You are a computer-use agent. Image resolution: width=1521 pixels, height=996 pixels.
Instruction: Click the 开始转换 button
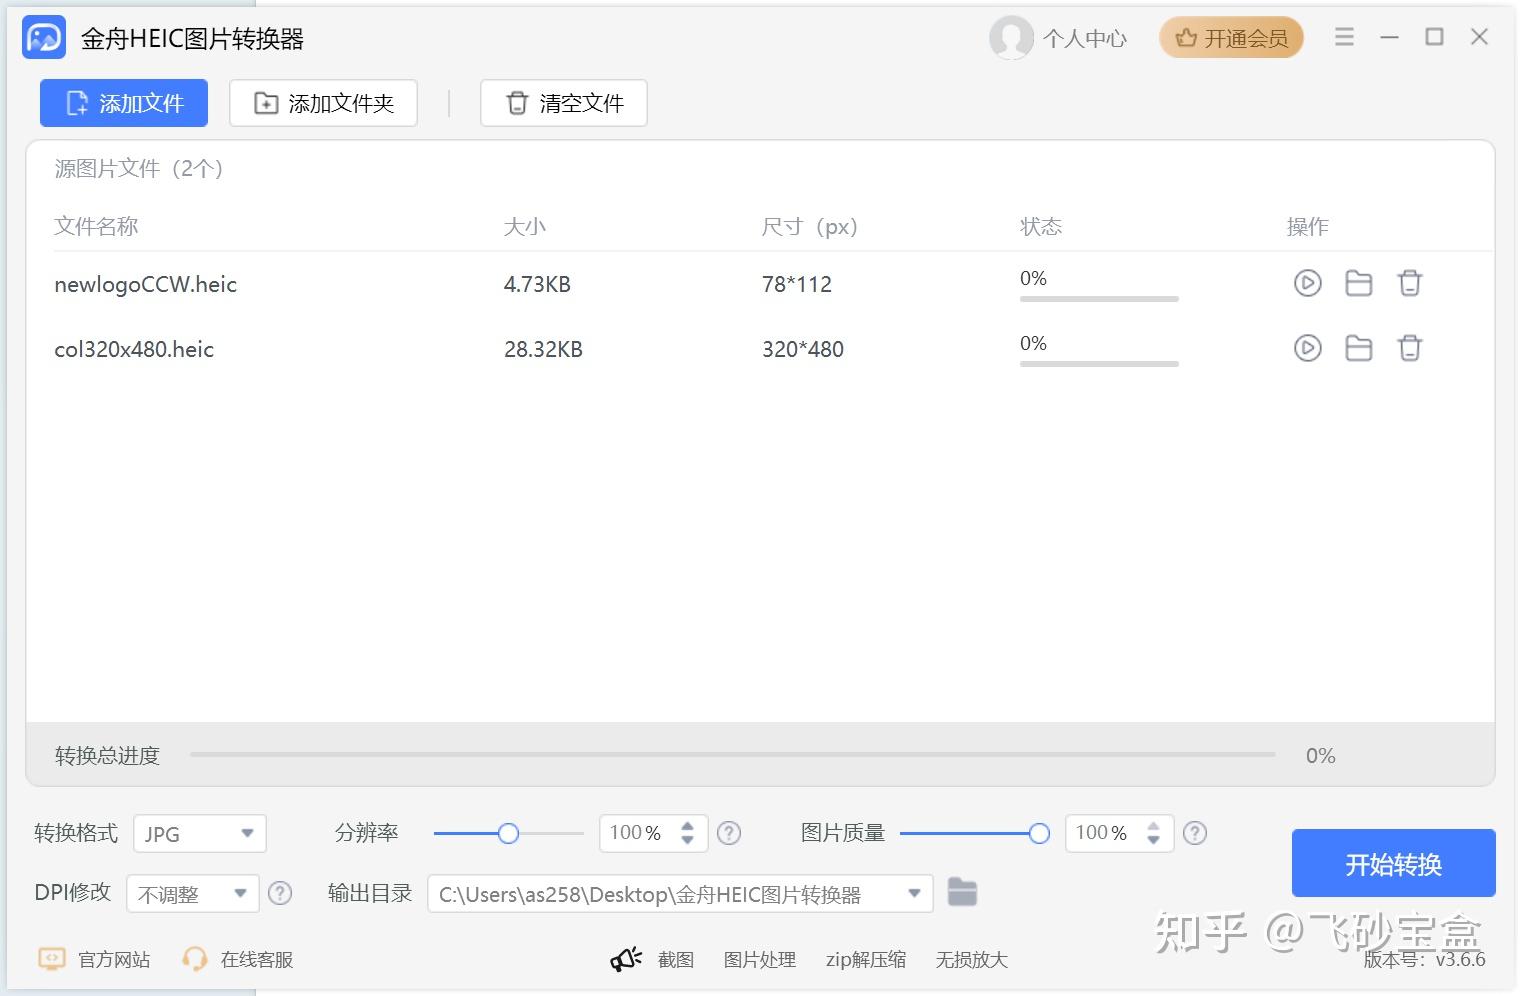point(1393,863)
